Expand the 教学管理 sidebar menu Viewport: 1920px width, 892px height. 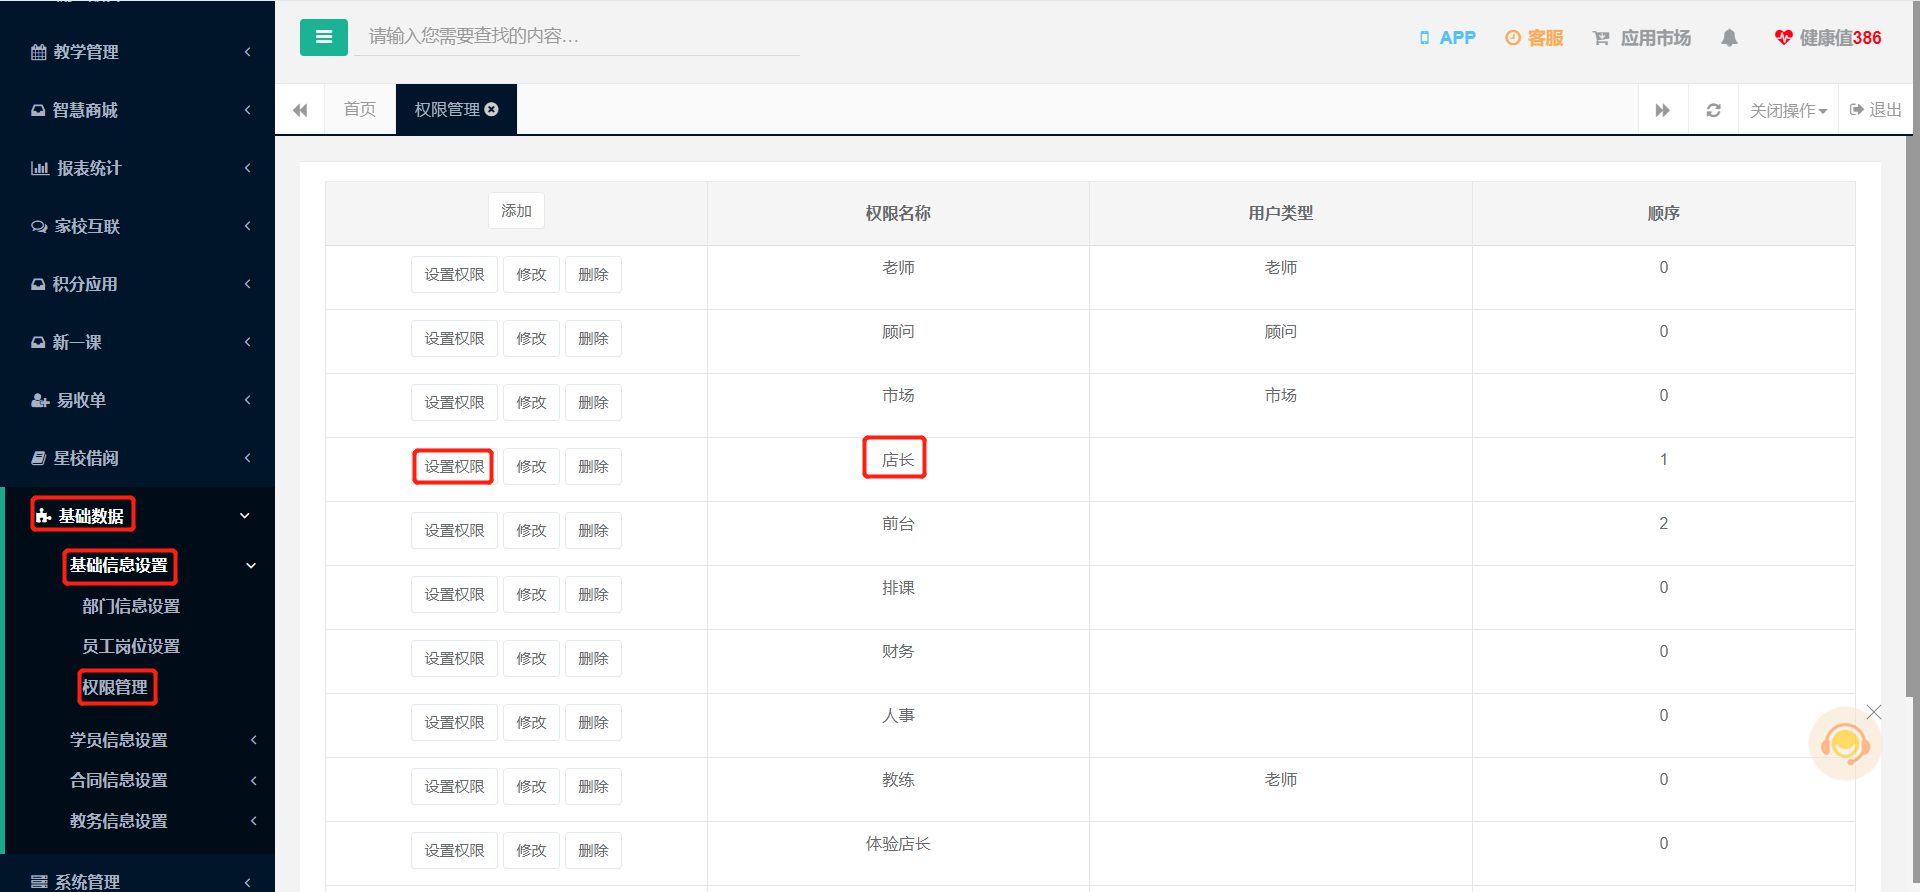(138, 52)
